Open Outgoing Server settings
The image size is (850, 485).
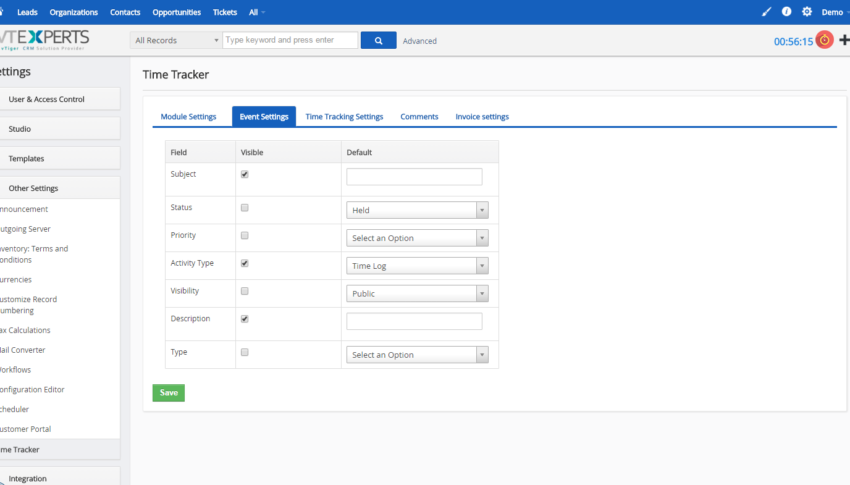25,229
